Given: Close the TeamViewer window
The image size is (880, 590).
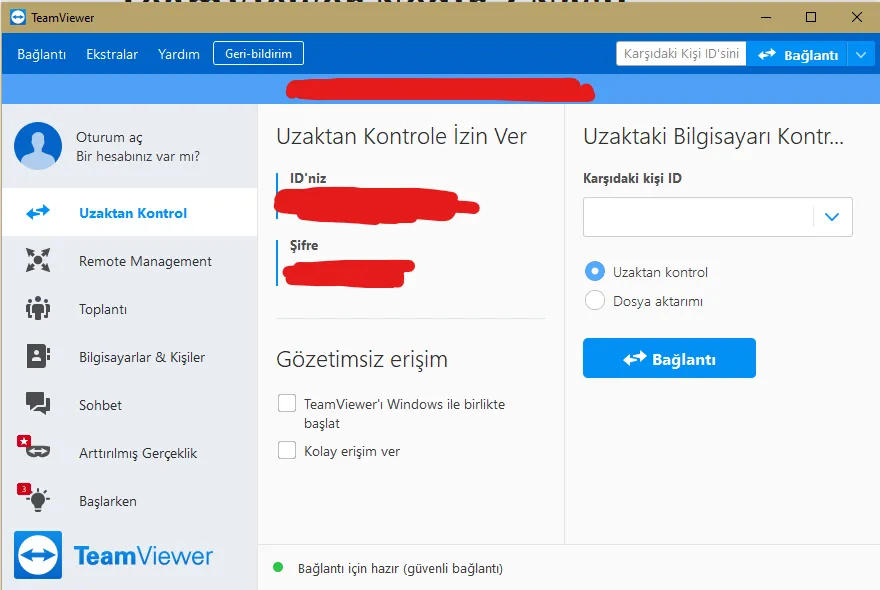Looking at the screenshot, I should (856, 17).
